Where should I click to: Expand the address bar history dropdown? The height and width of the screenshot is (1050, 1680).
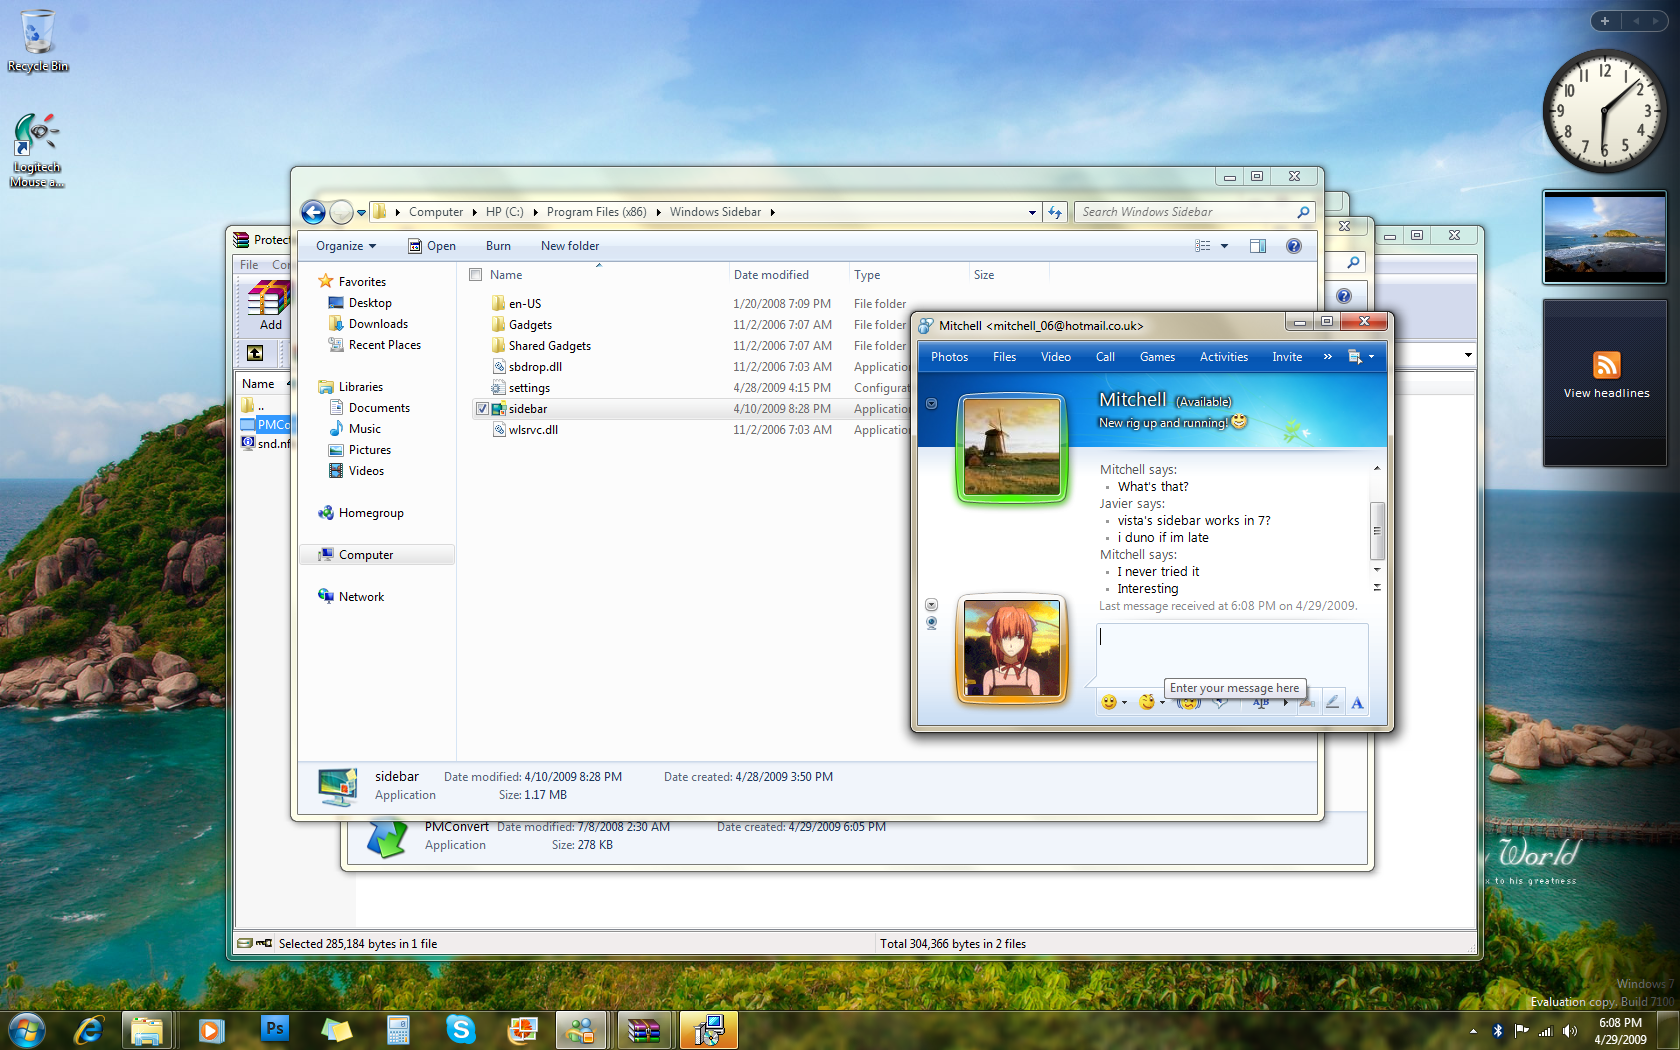(1032, 212)
